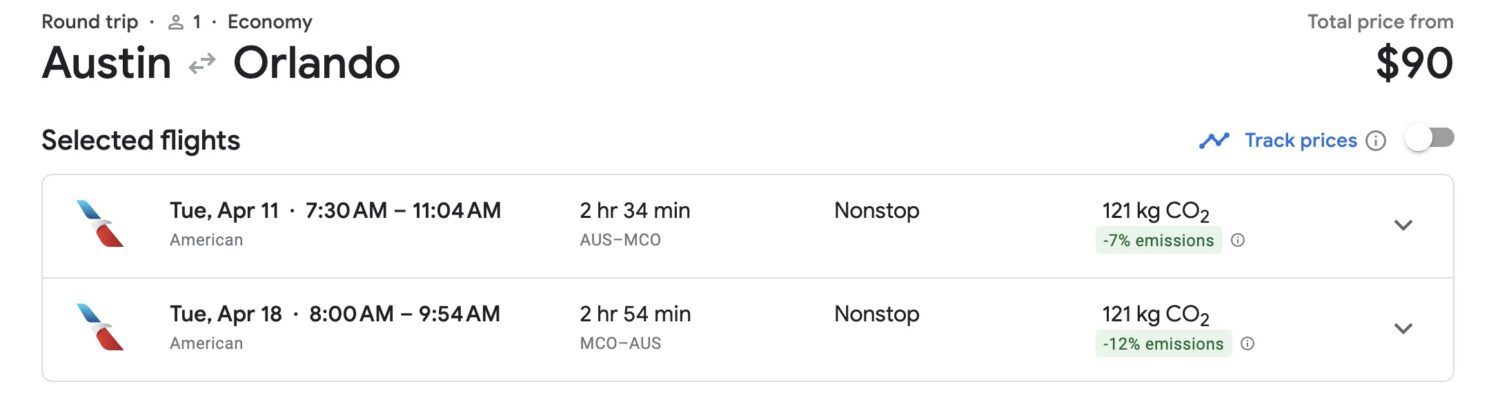Open info icon next to -12% emissions
The width and height of the screenshot is (1500, 411).
[x=1247, y=344]
